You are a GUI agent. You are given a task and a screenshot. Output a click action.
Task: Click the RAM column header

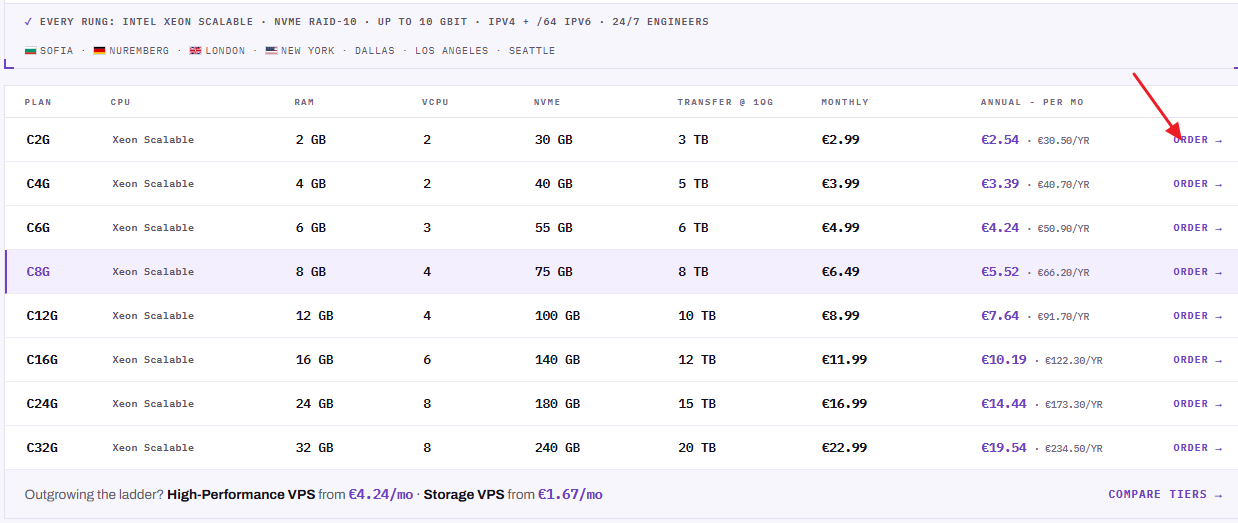304,102
